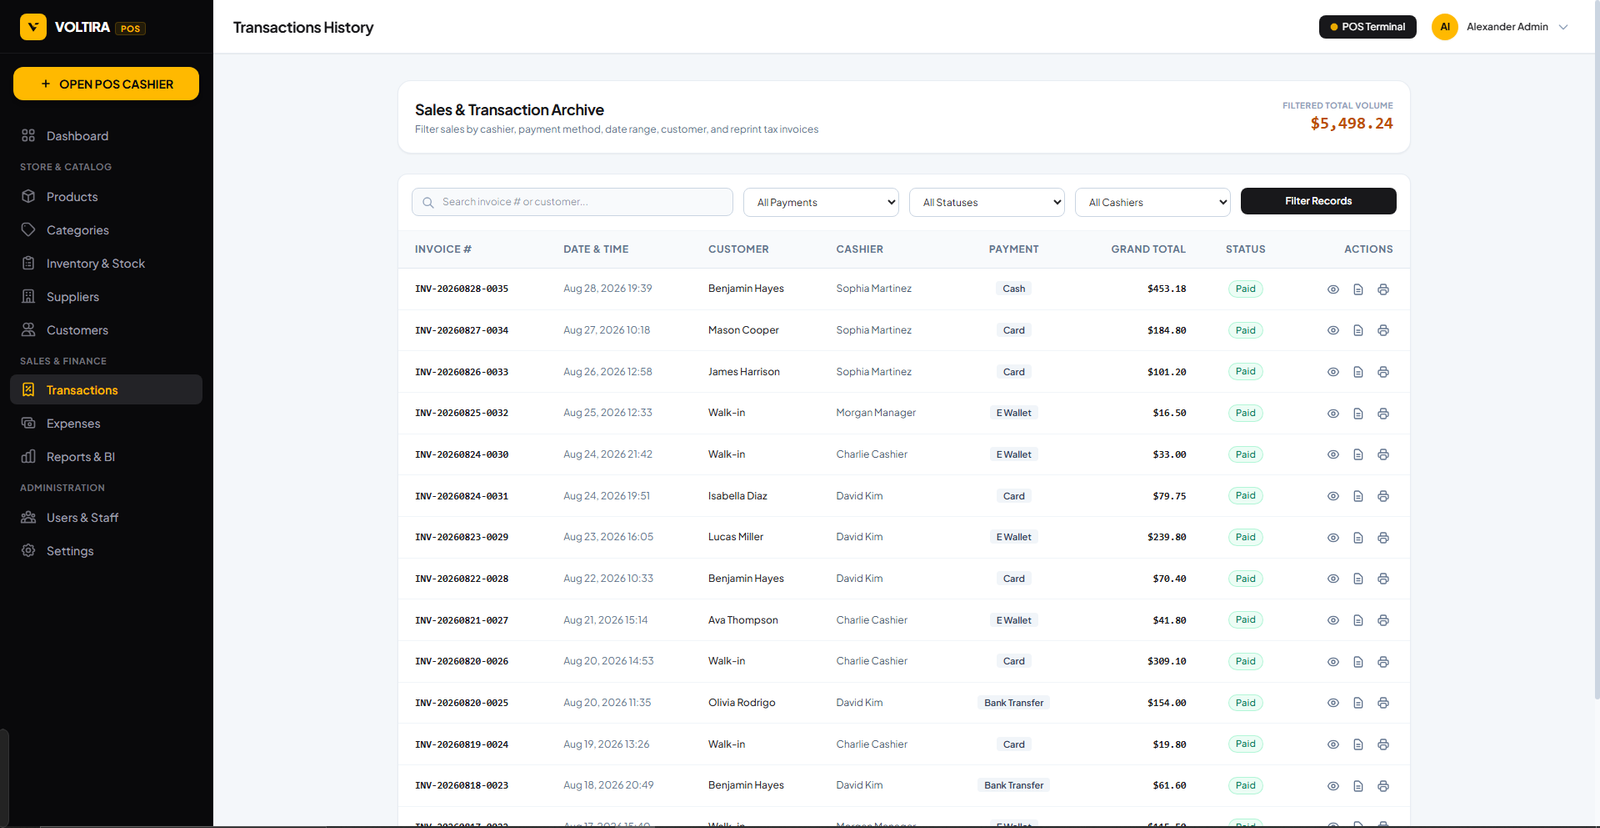The width and height of the screenshot is (1600, 828).
Task: Open the All Cashiers filter dropdown
Action: pyautogui.click(x=1153, y=202)
